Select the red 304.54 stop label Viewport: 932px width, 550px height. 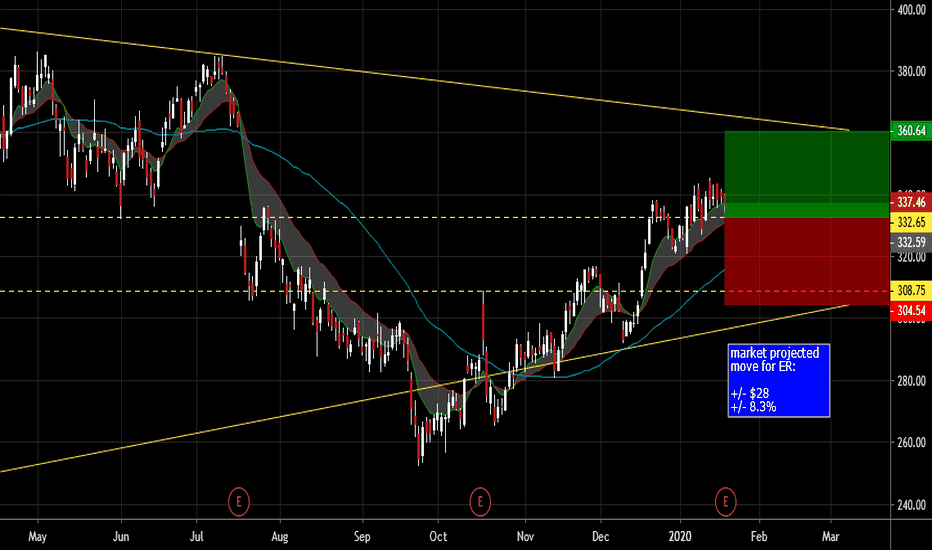911,310
